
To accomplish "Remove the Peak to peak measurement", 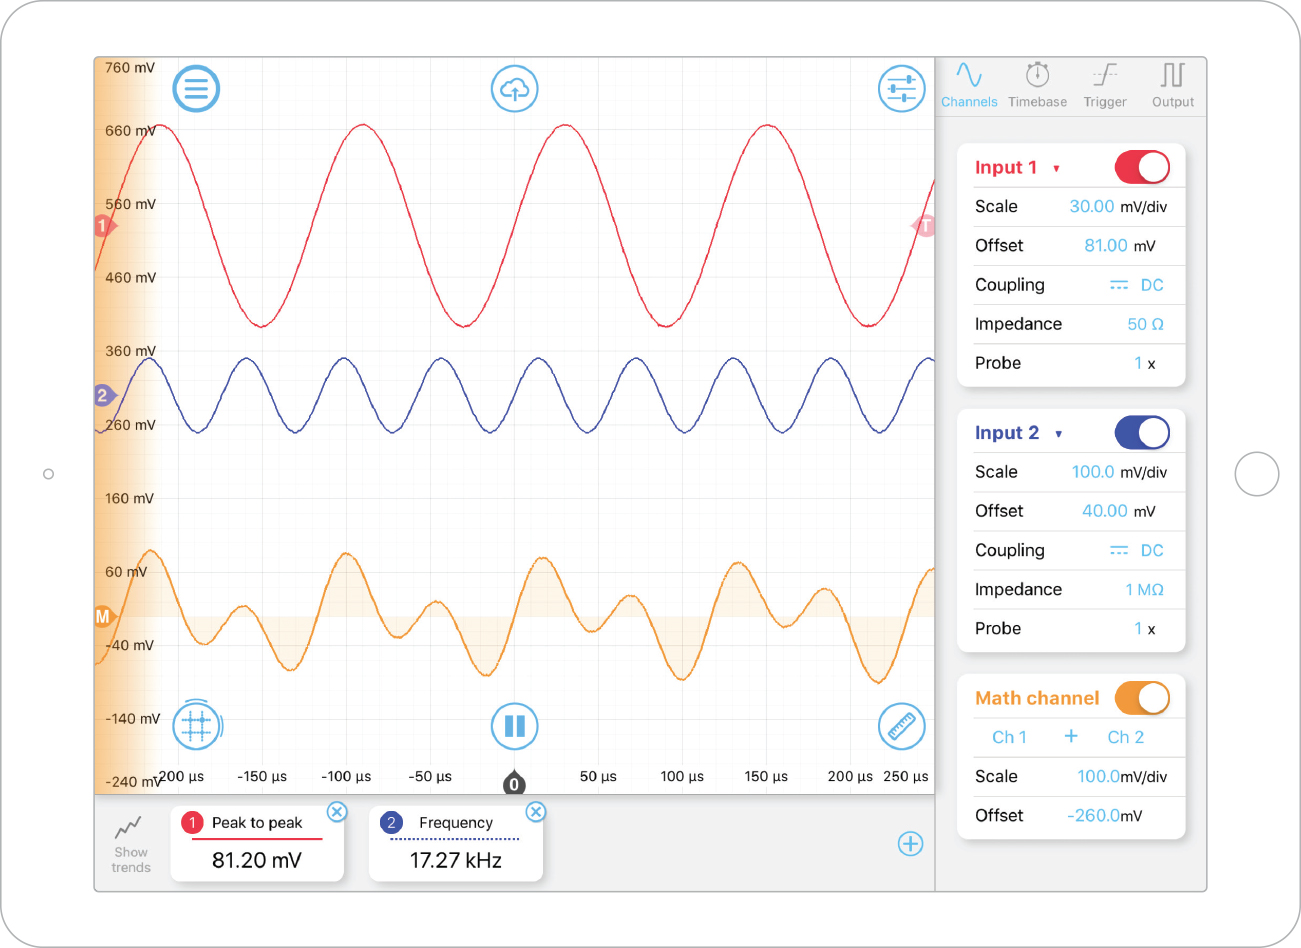I will [338, 811].
